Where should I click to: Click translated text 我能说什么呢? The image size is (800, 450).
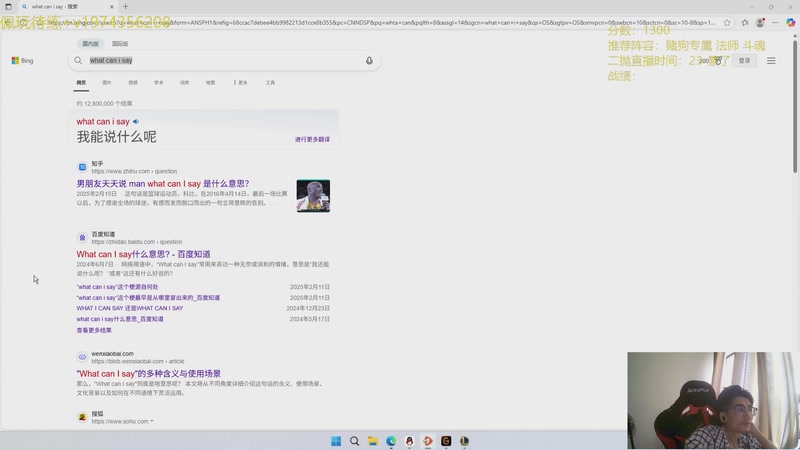pyautogui.click(x=116, y=137)
